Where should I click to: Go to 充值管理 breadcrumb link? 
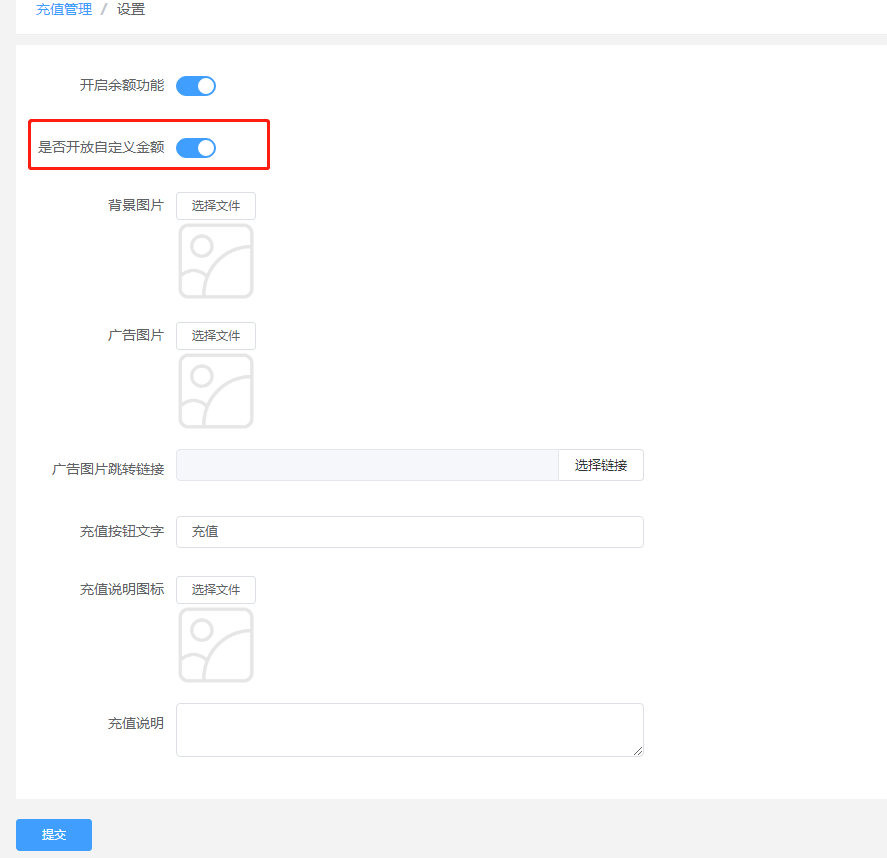coord(64,10)
